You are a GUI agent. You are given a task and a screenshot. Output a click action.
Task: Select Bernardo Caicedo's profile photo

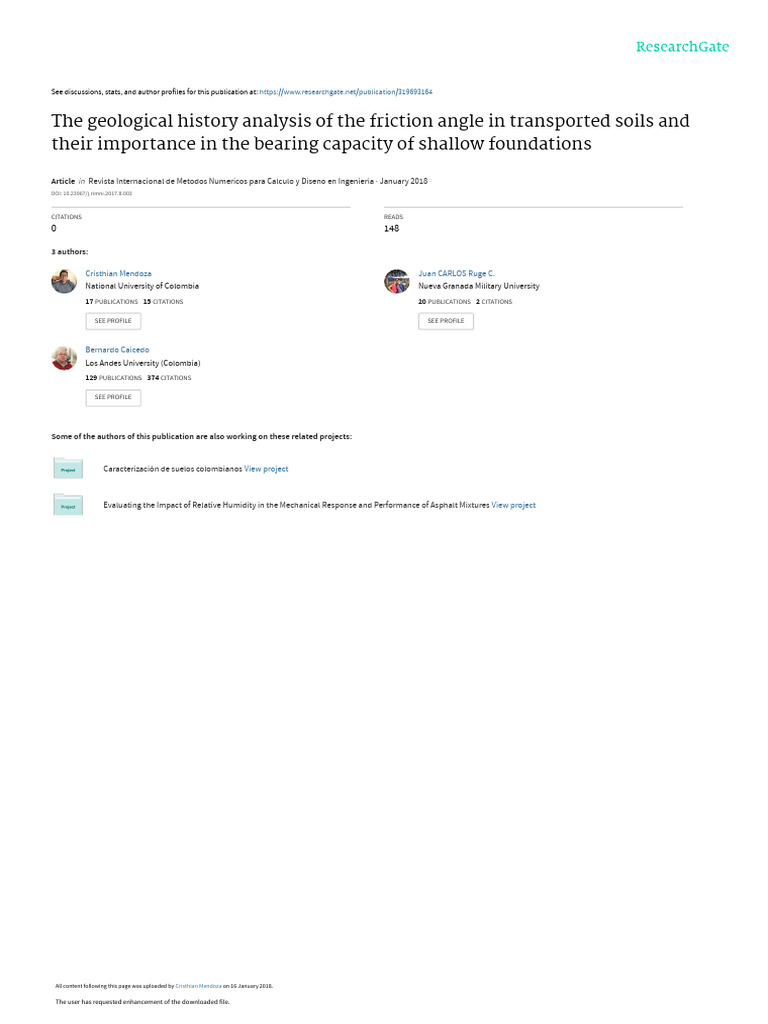[64, 358]
